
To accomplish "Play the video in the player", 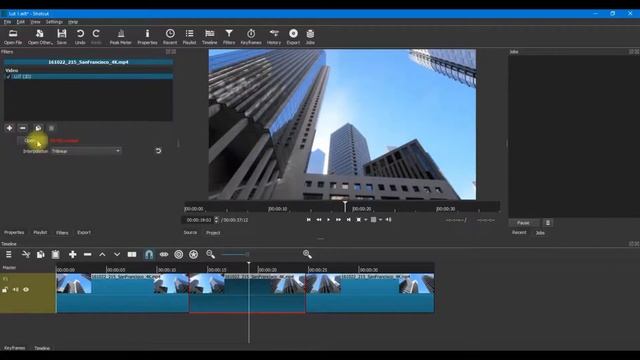I will pos(329,220).
